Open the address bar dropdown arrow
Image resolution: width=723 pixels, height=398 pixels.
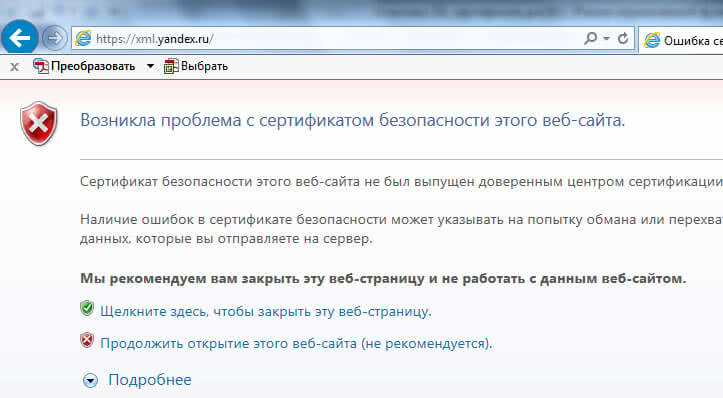pos(606,38)
